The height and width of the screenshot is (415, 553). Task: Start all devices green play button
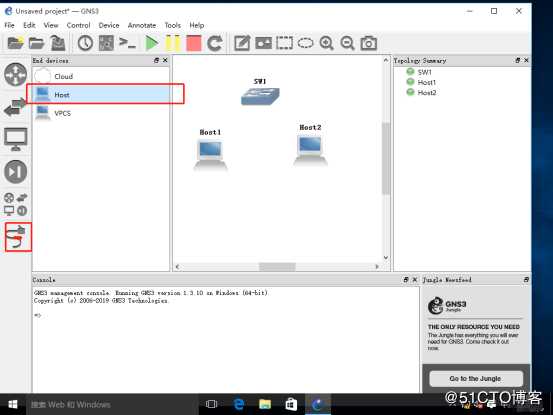pos(152,43)
